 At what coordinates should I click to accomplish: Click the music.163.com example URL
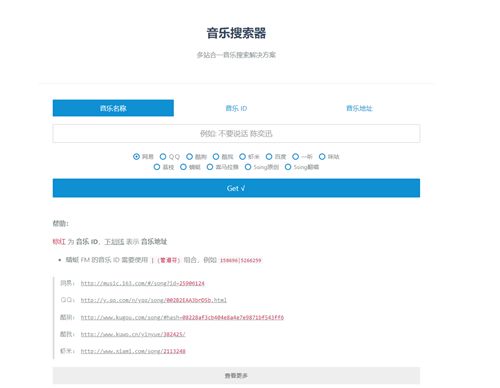click(142, 283)
